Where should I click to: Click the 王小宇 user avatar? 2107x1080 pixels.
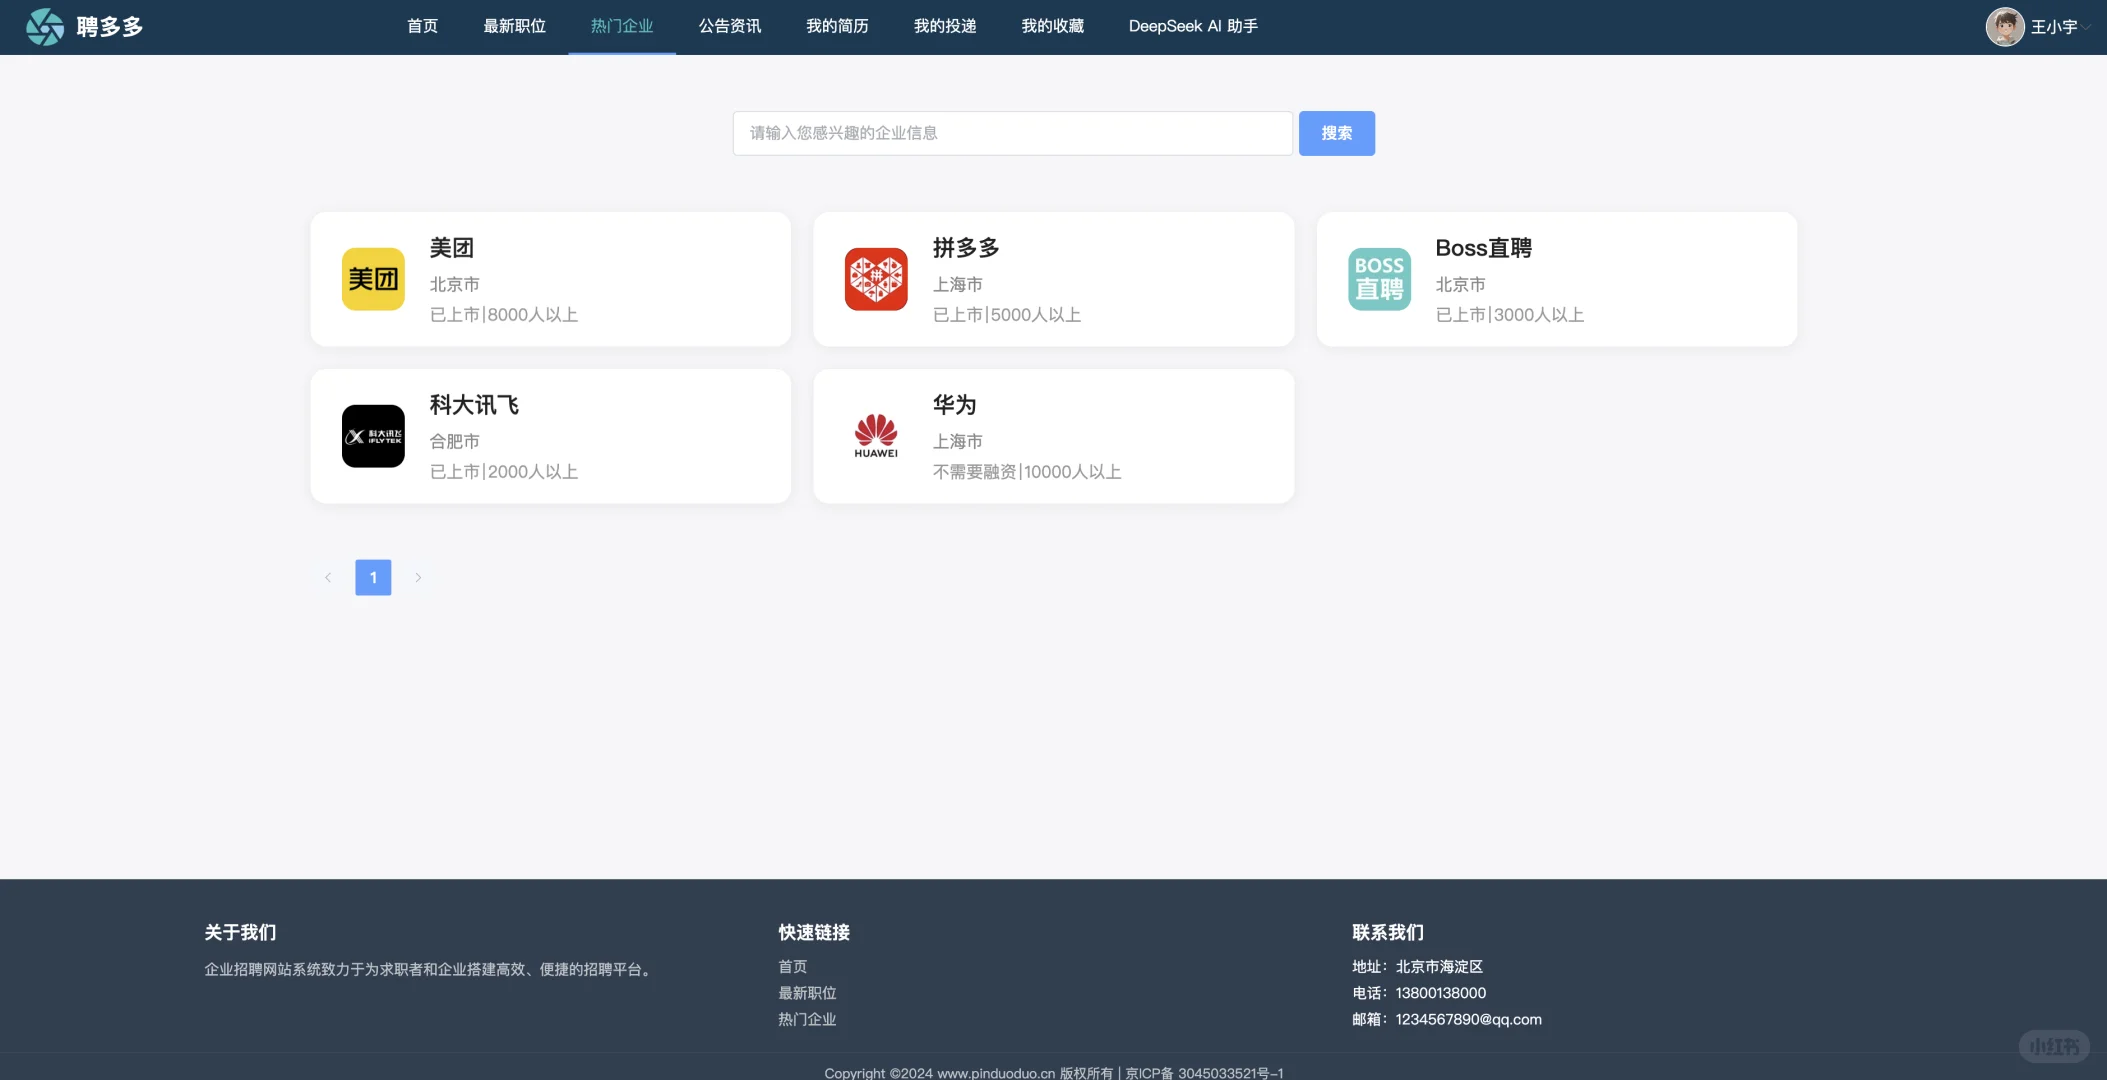[2004, 27]
